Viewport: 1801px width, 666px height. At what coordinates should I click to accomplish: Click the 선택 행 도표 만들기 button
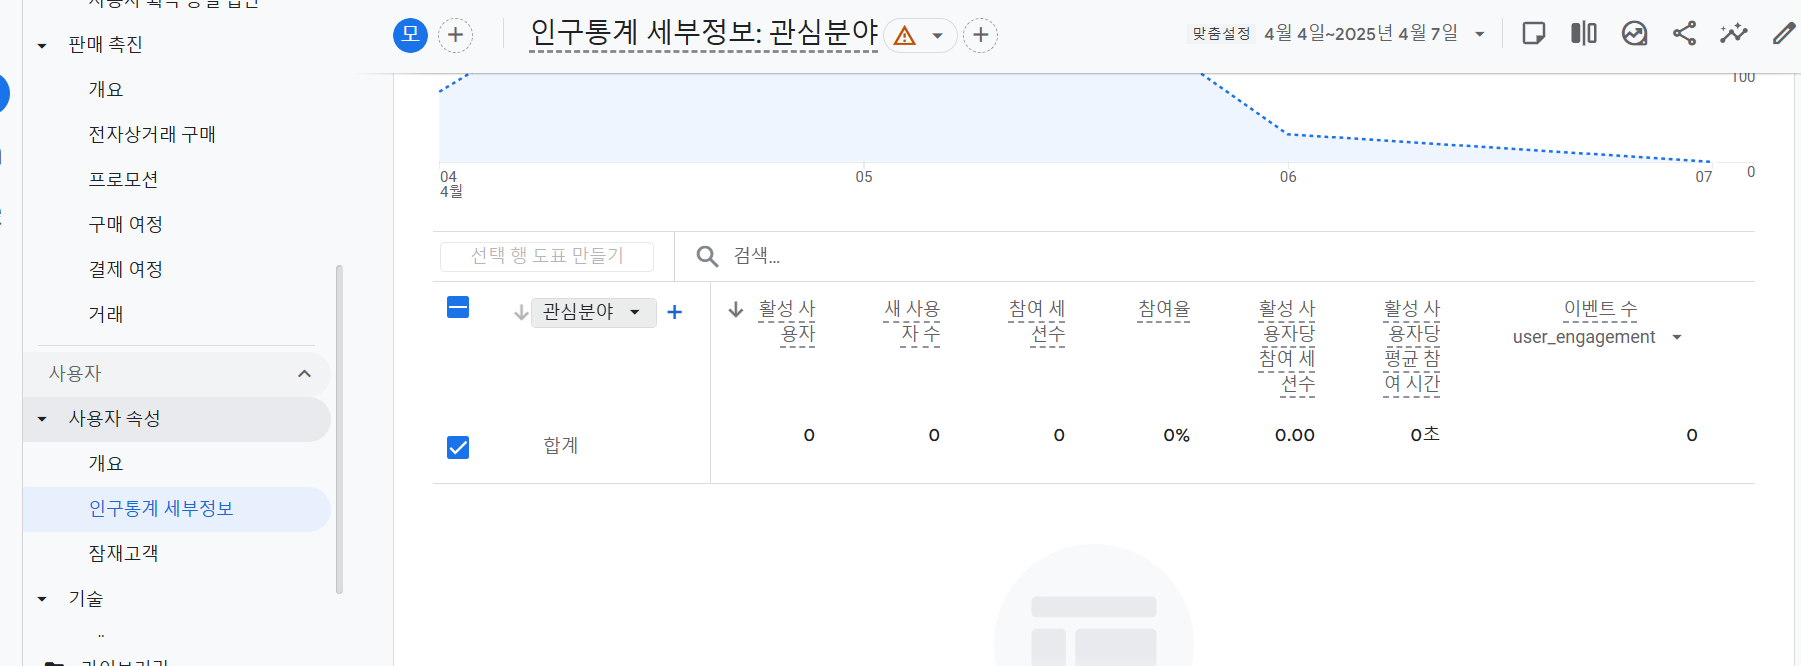(547, 256)
